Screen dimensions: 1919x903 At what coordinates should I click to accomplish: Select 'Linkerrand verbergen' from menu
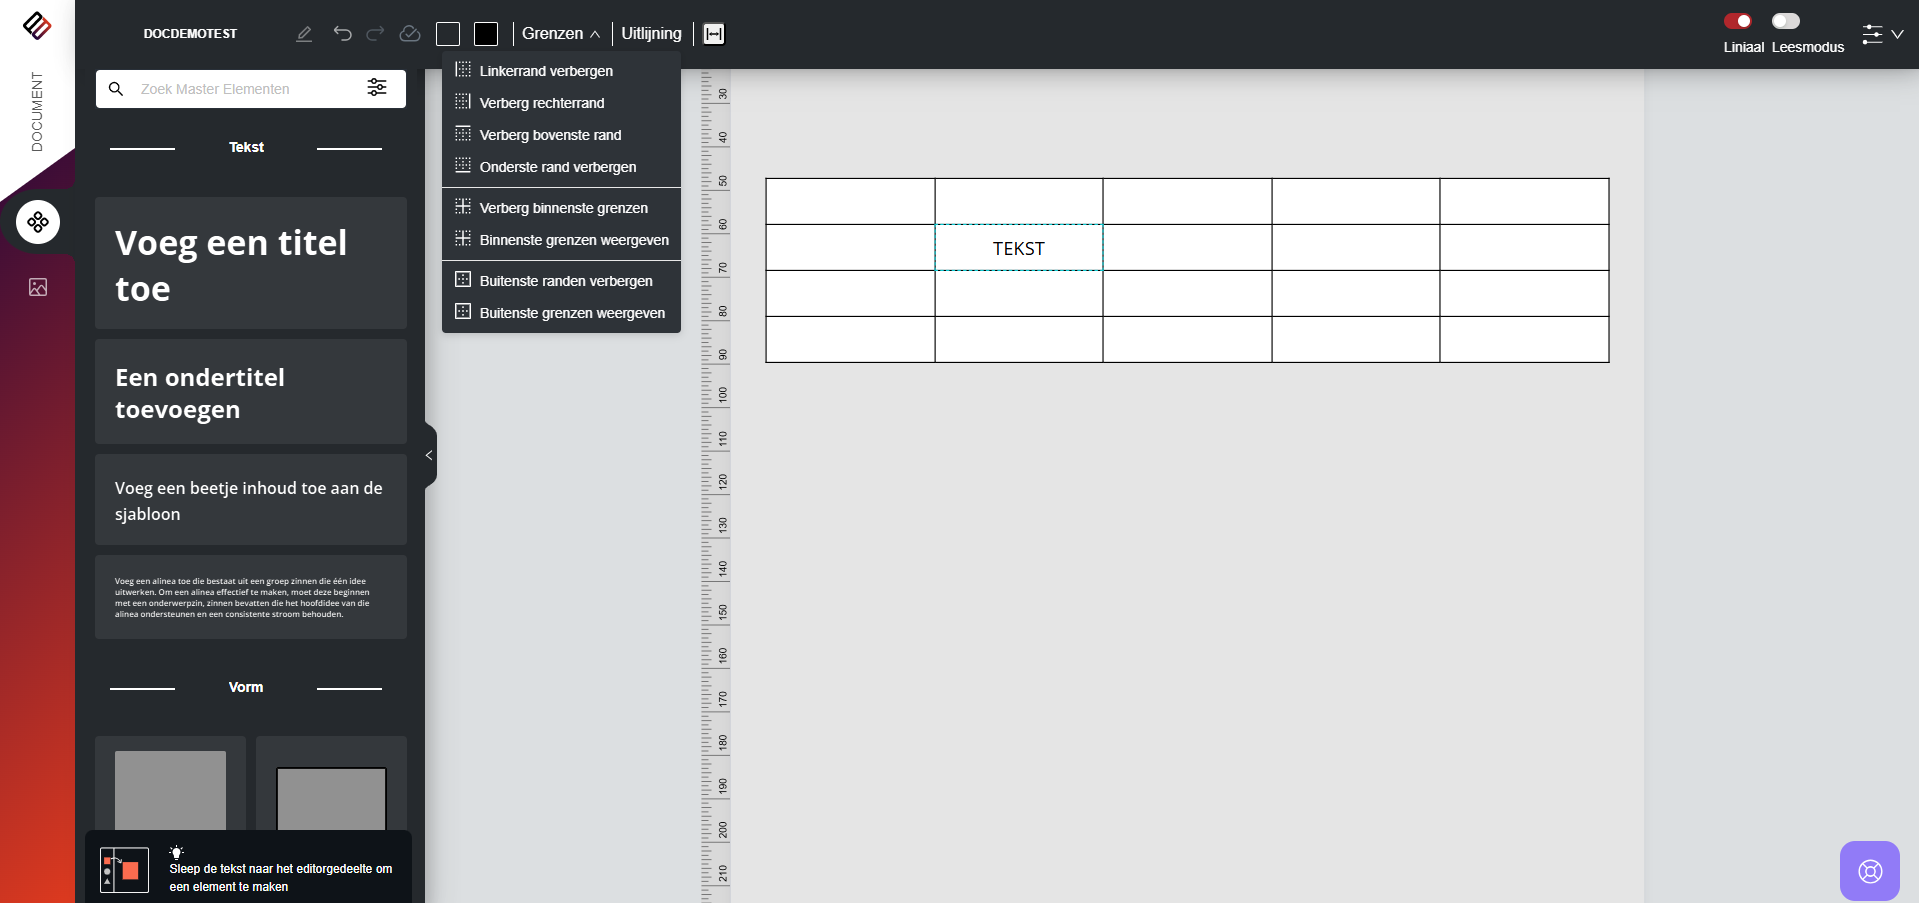[x=546, y=71]
